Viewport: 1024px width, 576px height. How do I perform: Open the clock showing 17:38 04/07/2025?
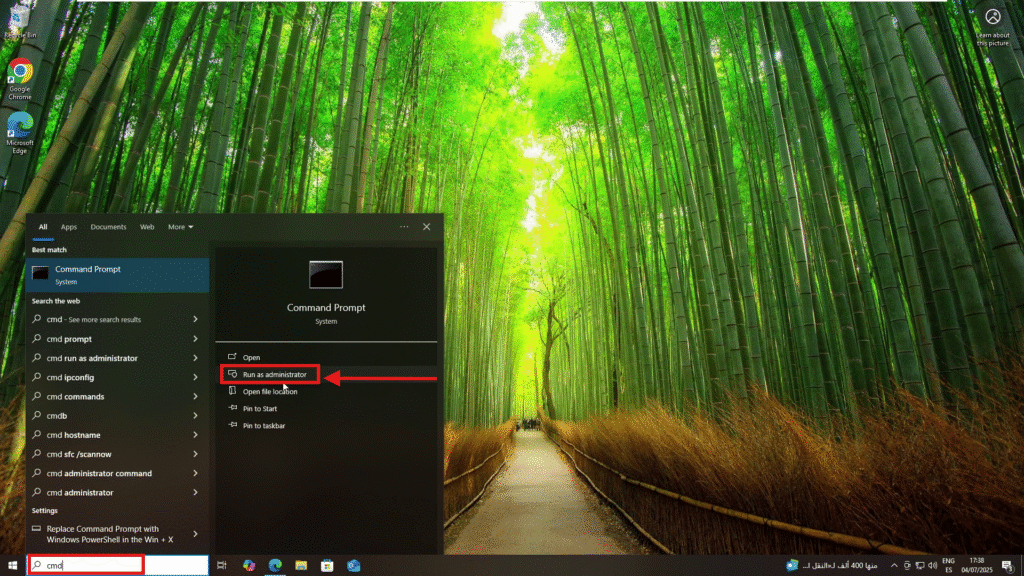pyautogui.click(x=977, y=566)
